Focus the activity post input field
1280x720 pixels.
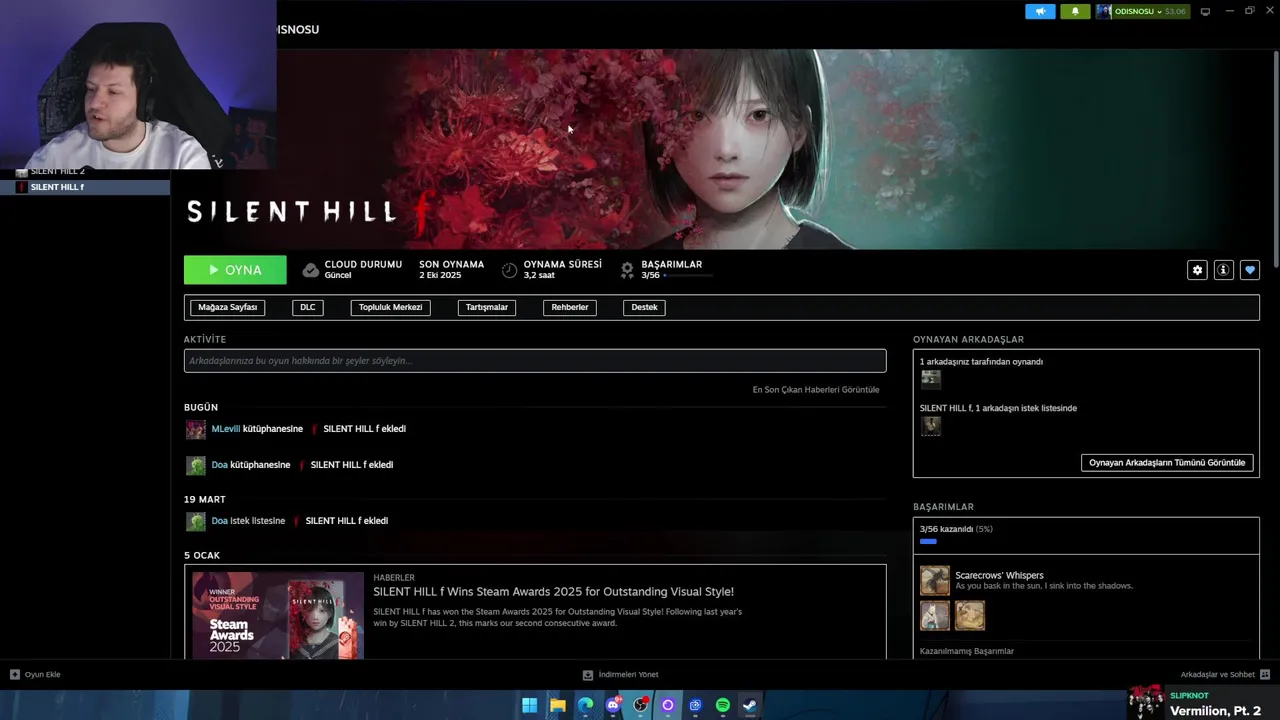click(535, 361)
